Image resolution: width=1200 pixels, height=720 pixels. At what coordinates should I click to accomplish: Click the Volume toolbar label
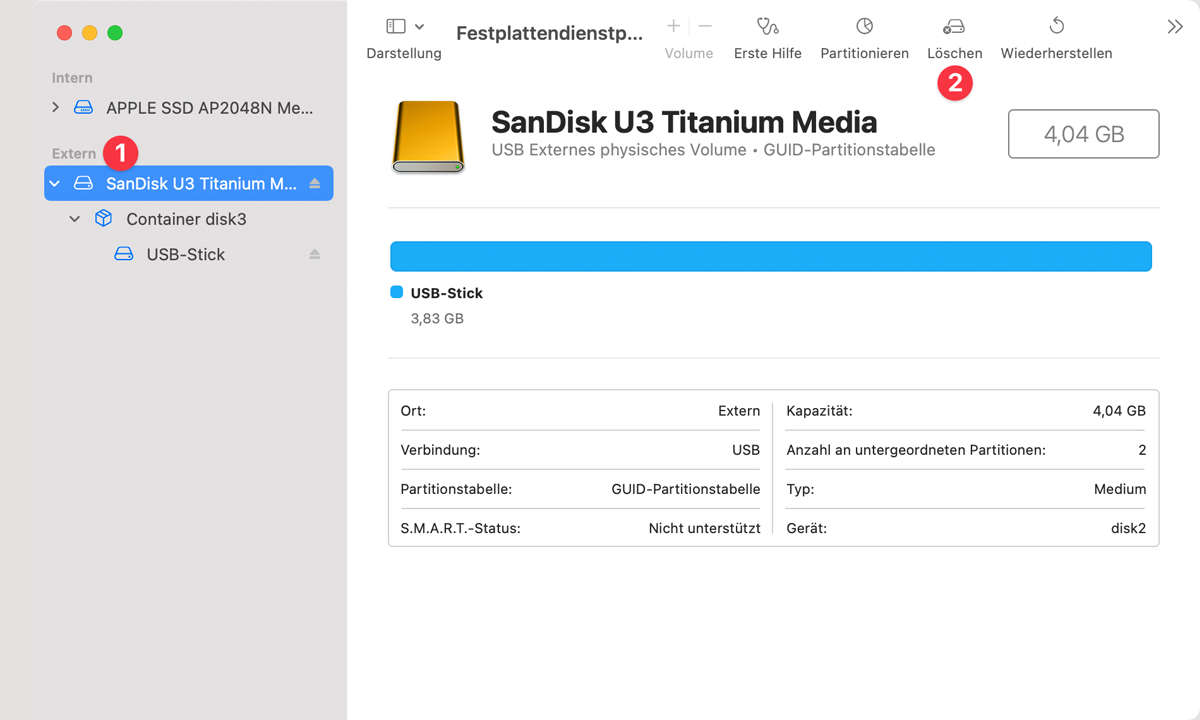click(x=689, y=53)
